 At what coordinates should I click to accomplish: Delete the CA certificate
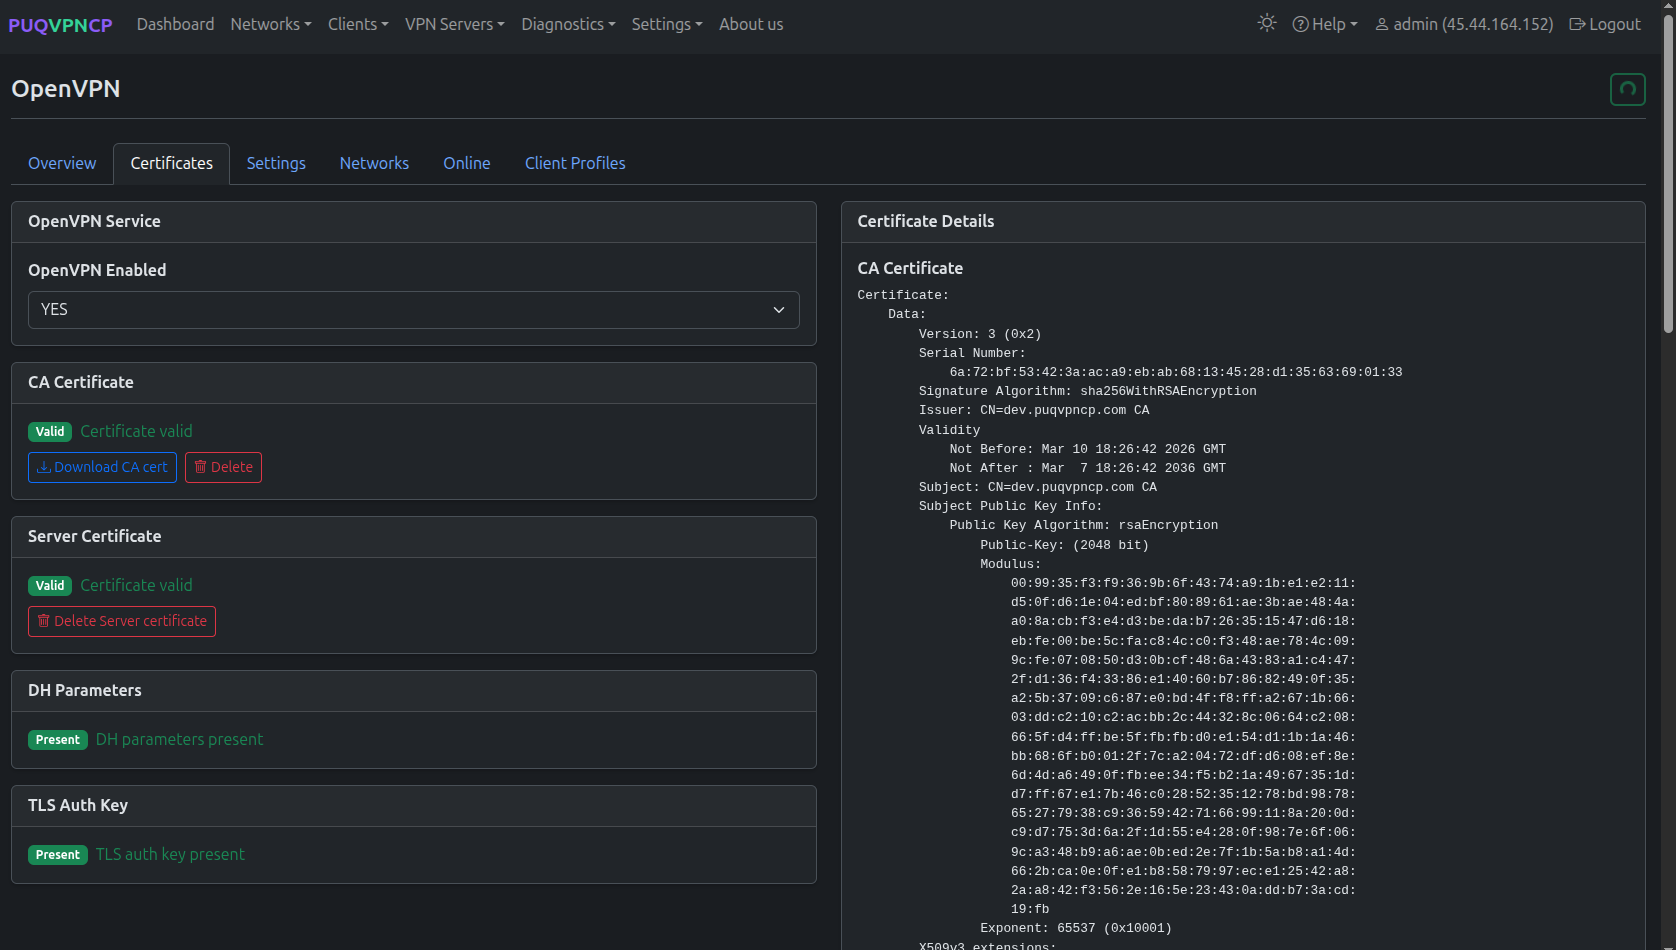(x=223, y=467)
